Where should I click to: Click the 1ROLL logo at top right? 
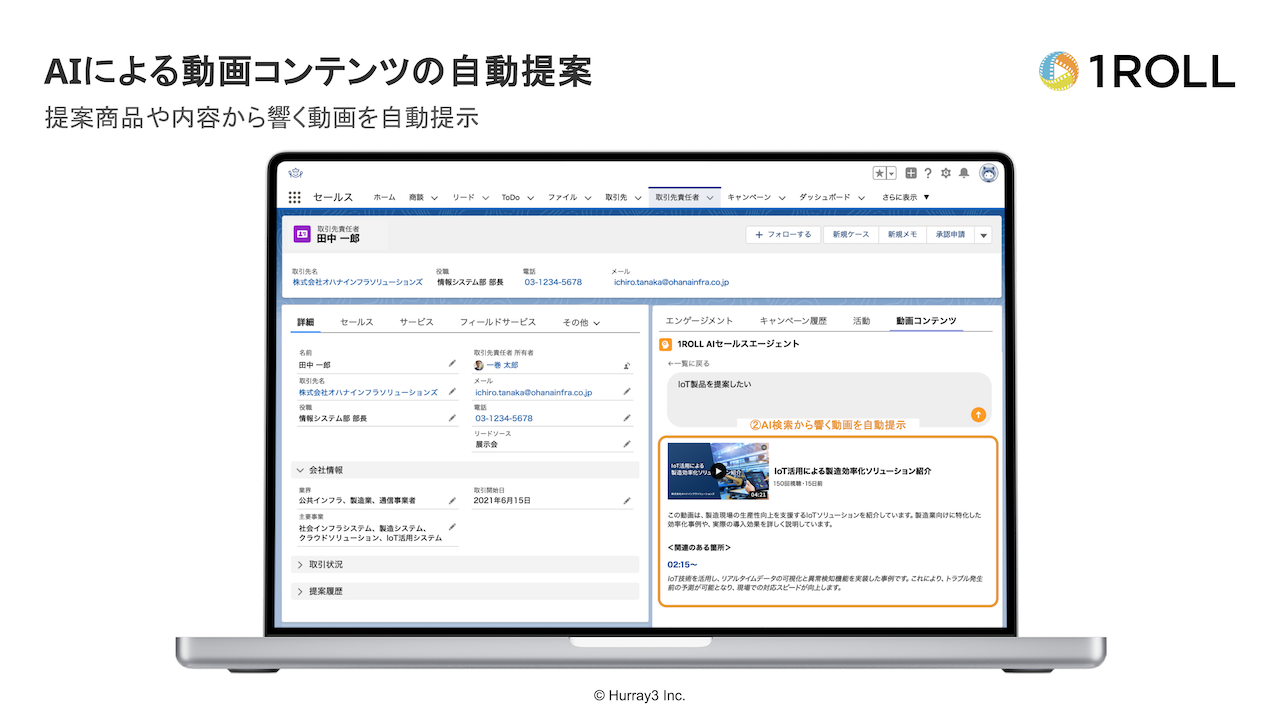click(1137, 72)
